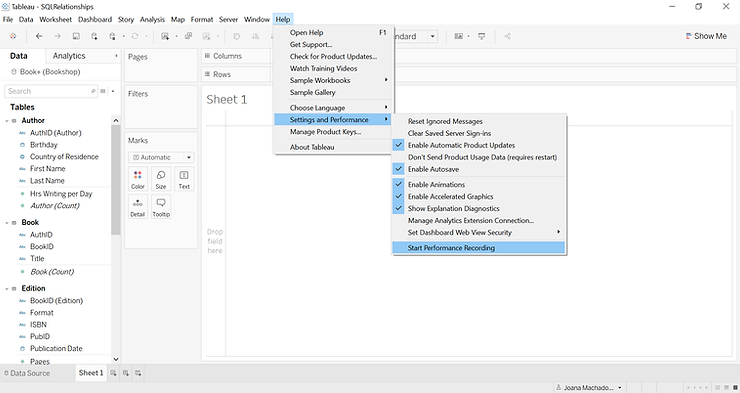Image resolution: width=740 pixels, height=393 pixels.
Task: Select the Sheet 1 tab
Action: click(x=91, y=373)
